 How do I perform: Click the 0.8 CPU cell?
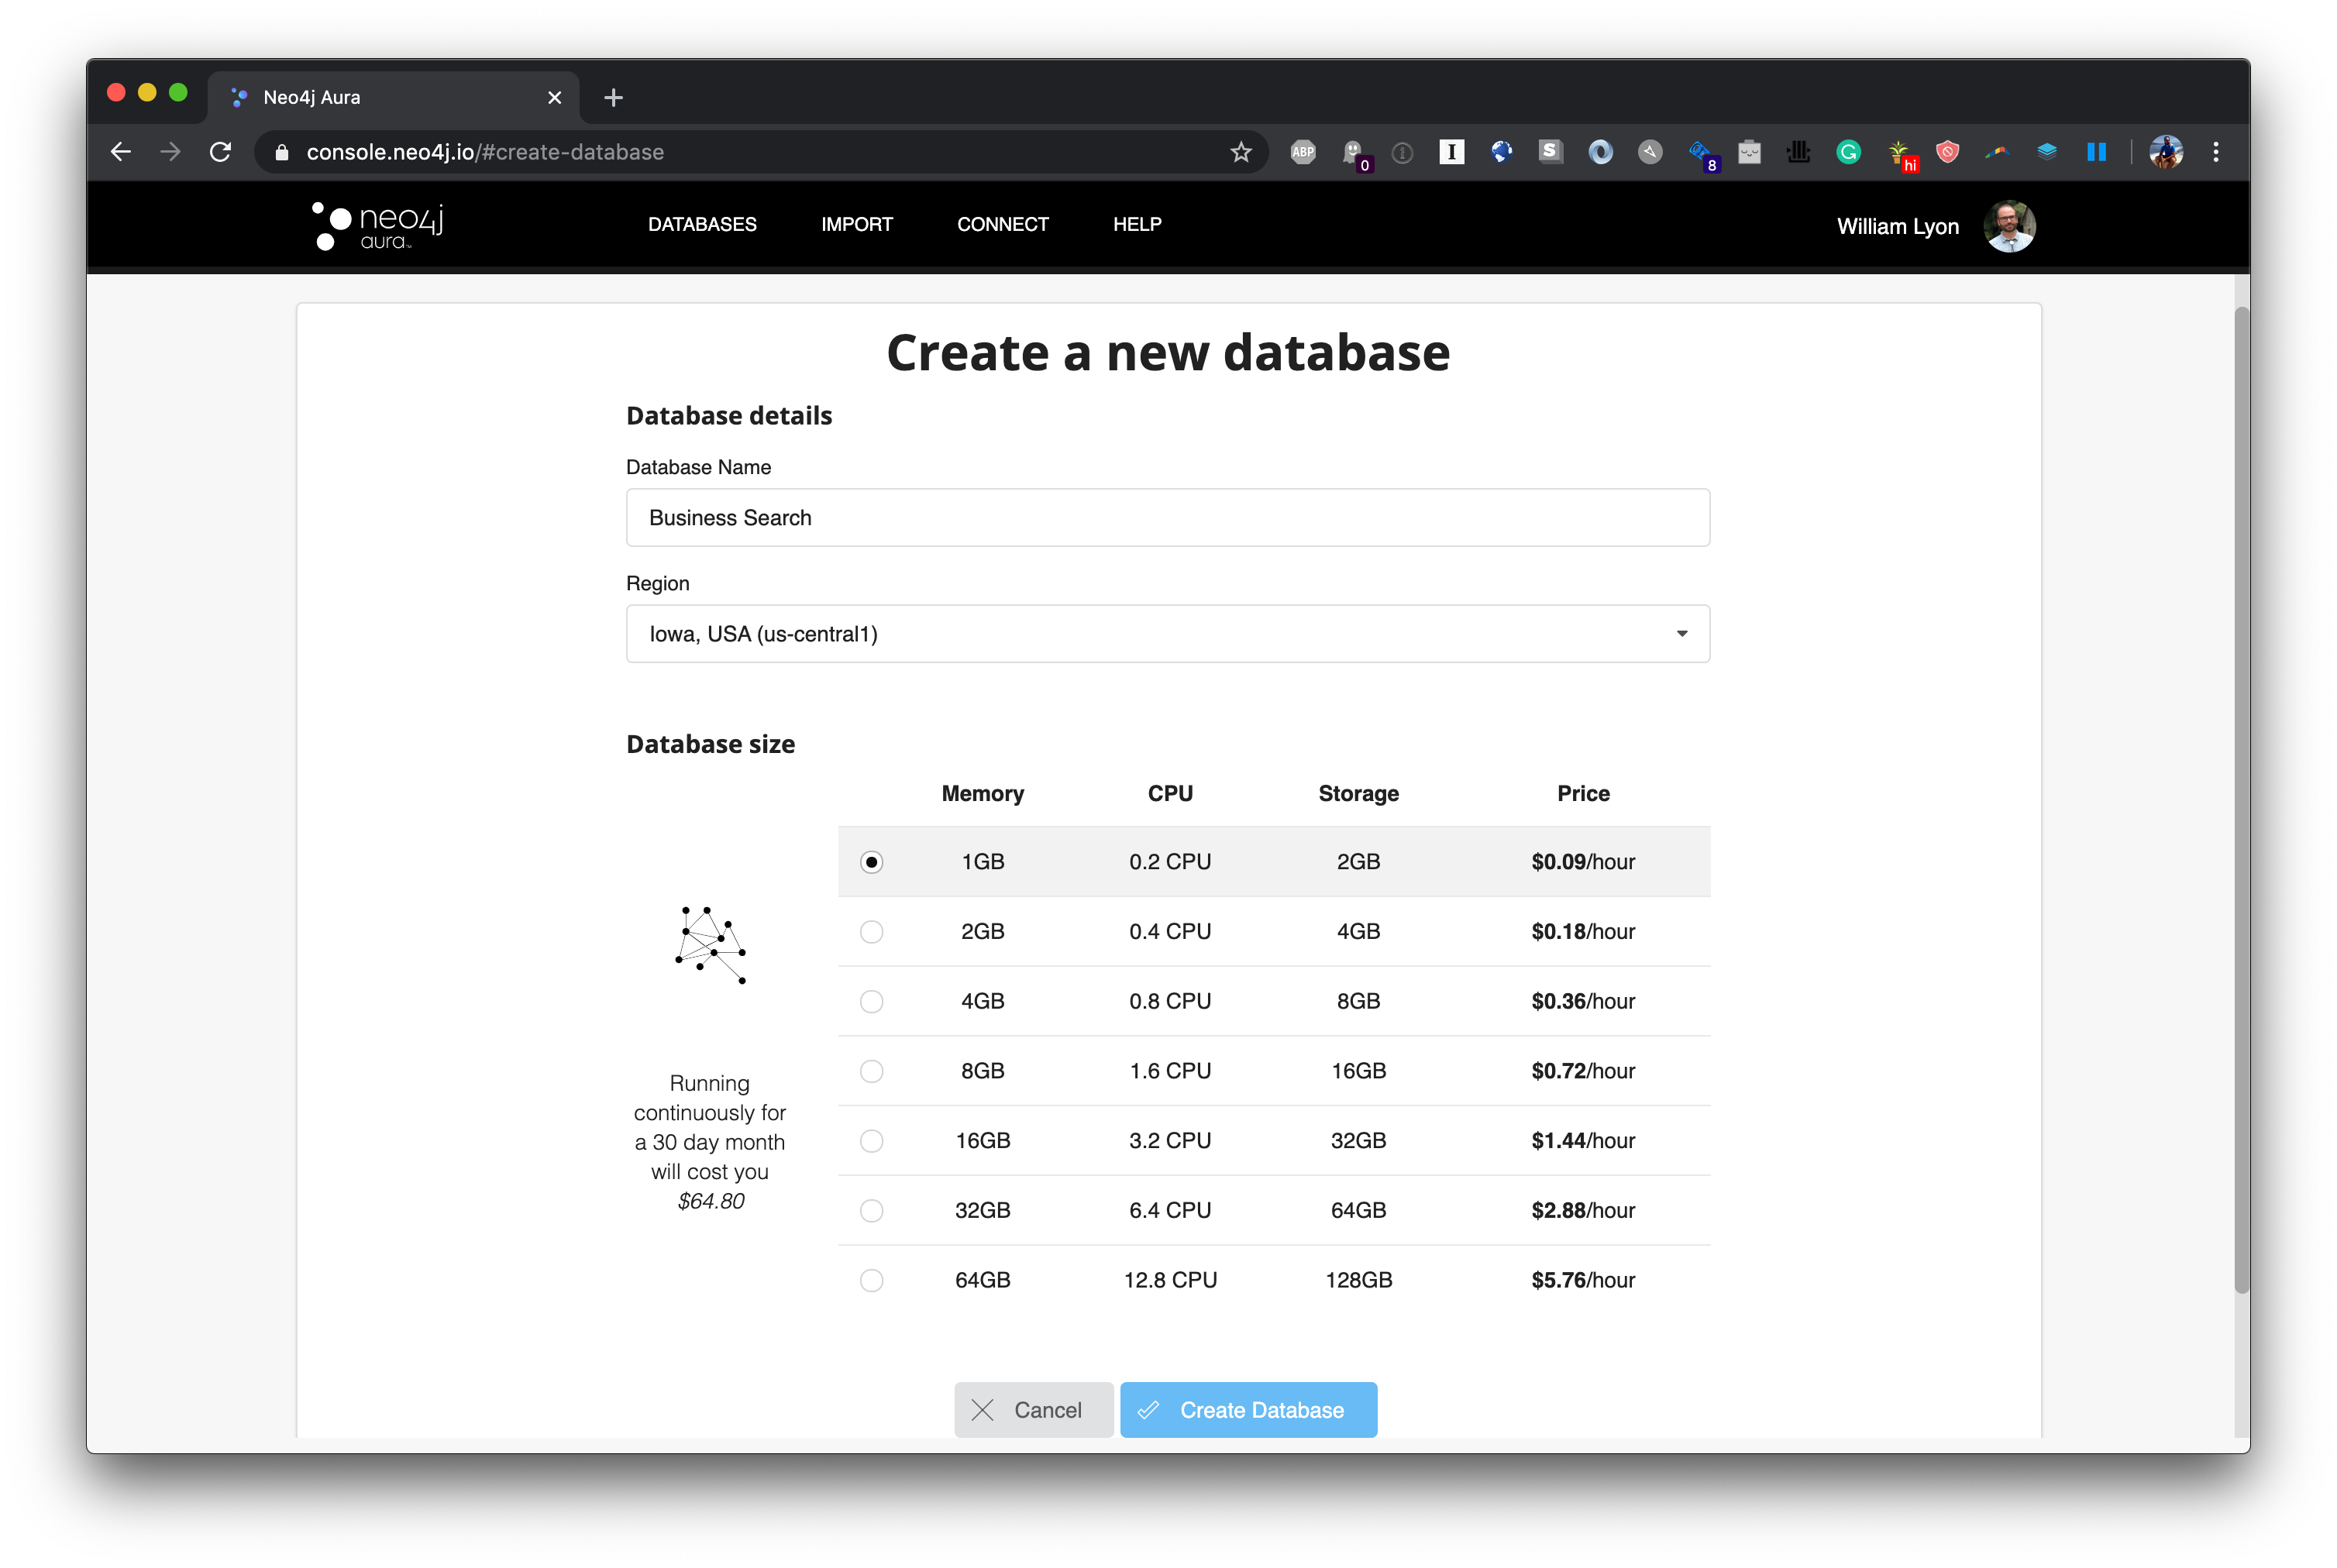tap(1170, 1002)
